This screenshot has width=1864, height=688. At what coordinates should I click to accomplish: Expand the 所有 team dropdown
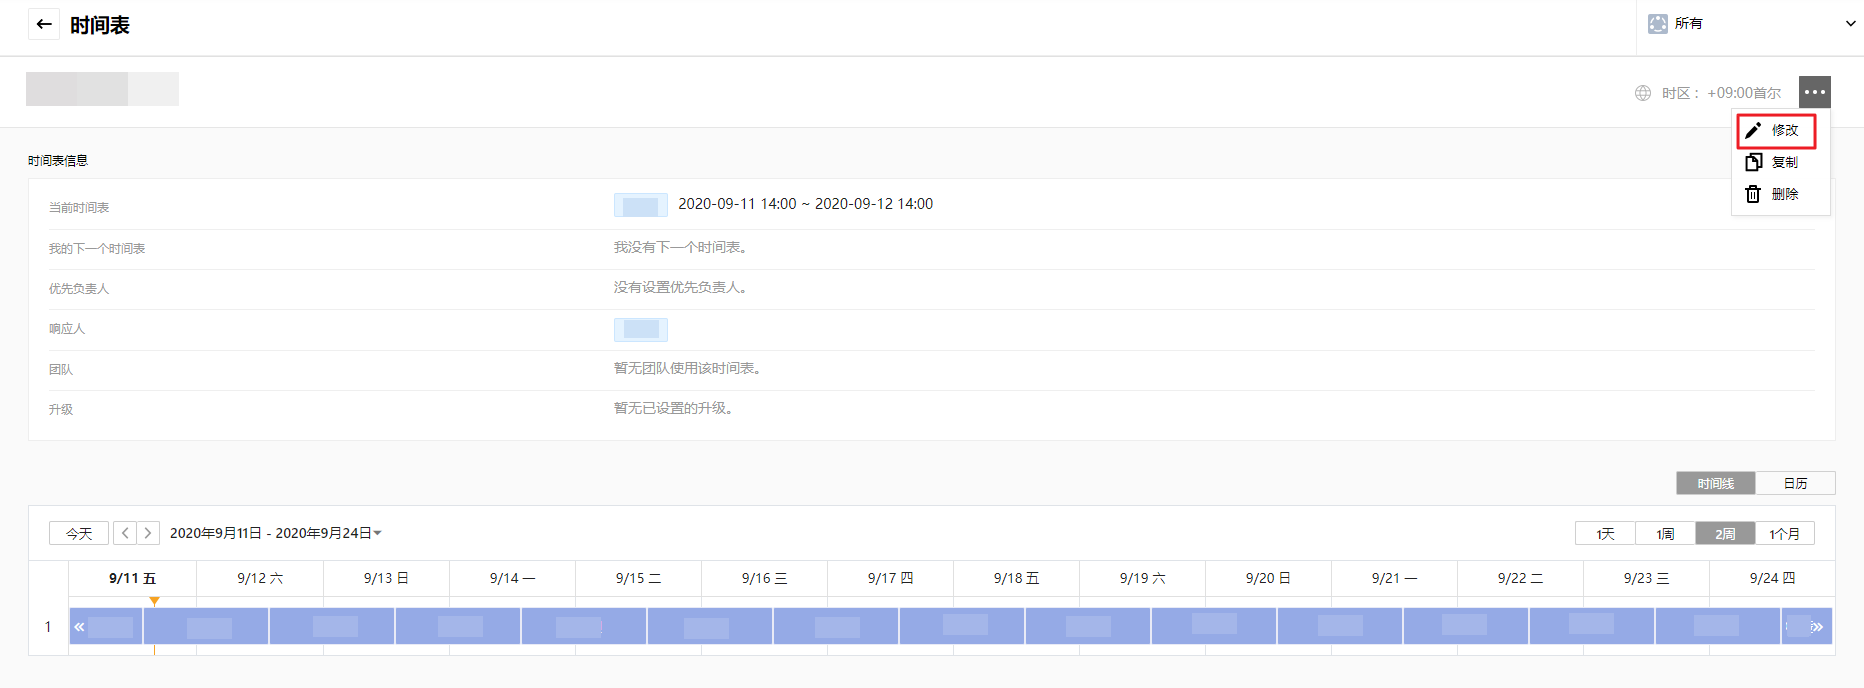[x=1849, y=24]
